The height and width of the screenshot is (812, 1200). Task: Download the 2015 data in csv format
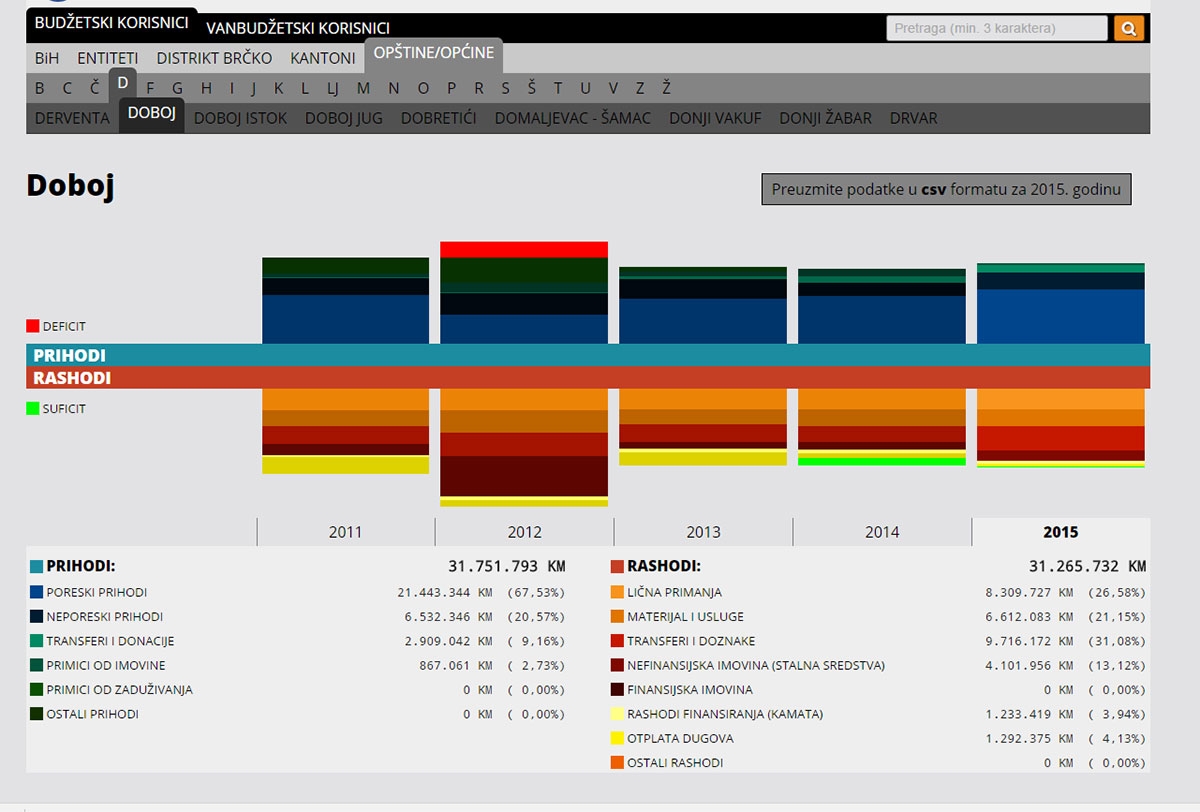point(946,189)
